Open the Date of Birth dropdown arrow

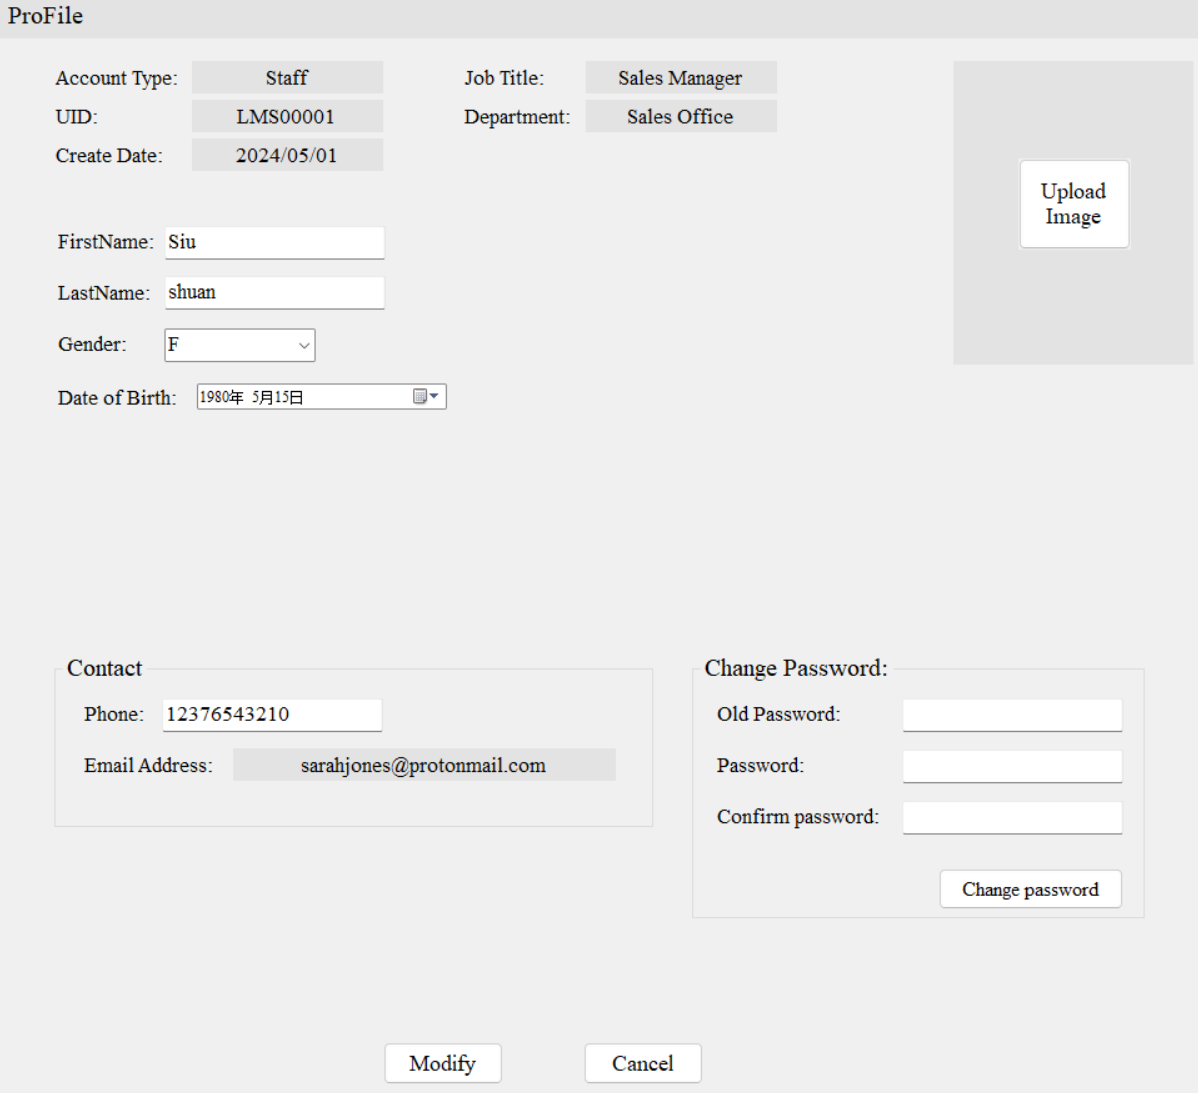[x=433, y=396]
